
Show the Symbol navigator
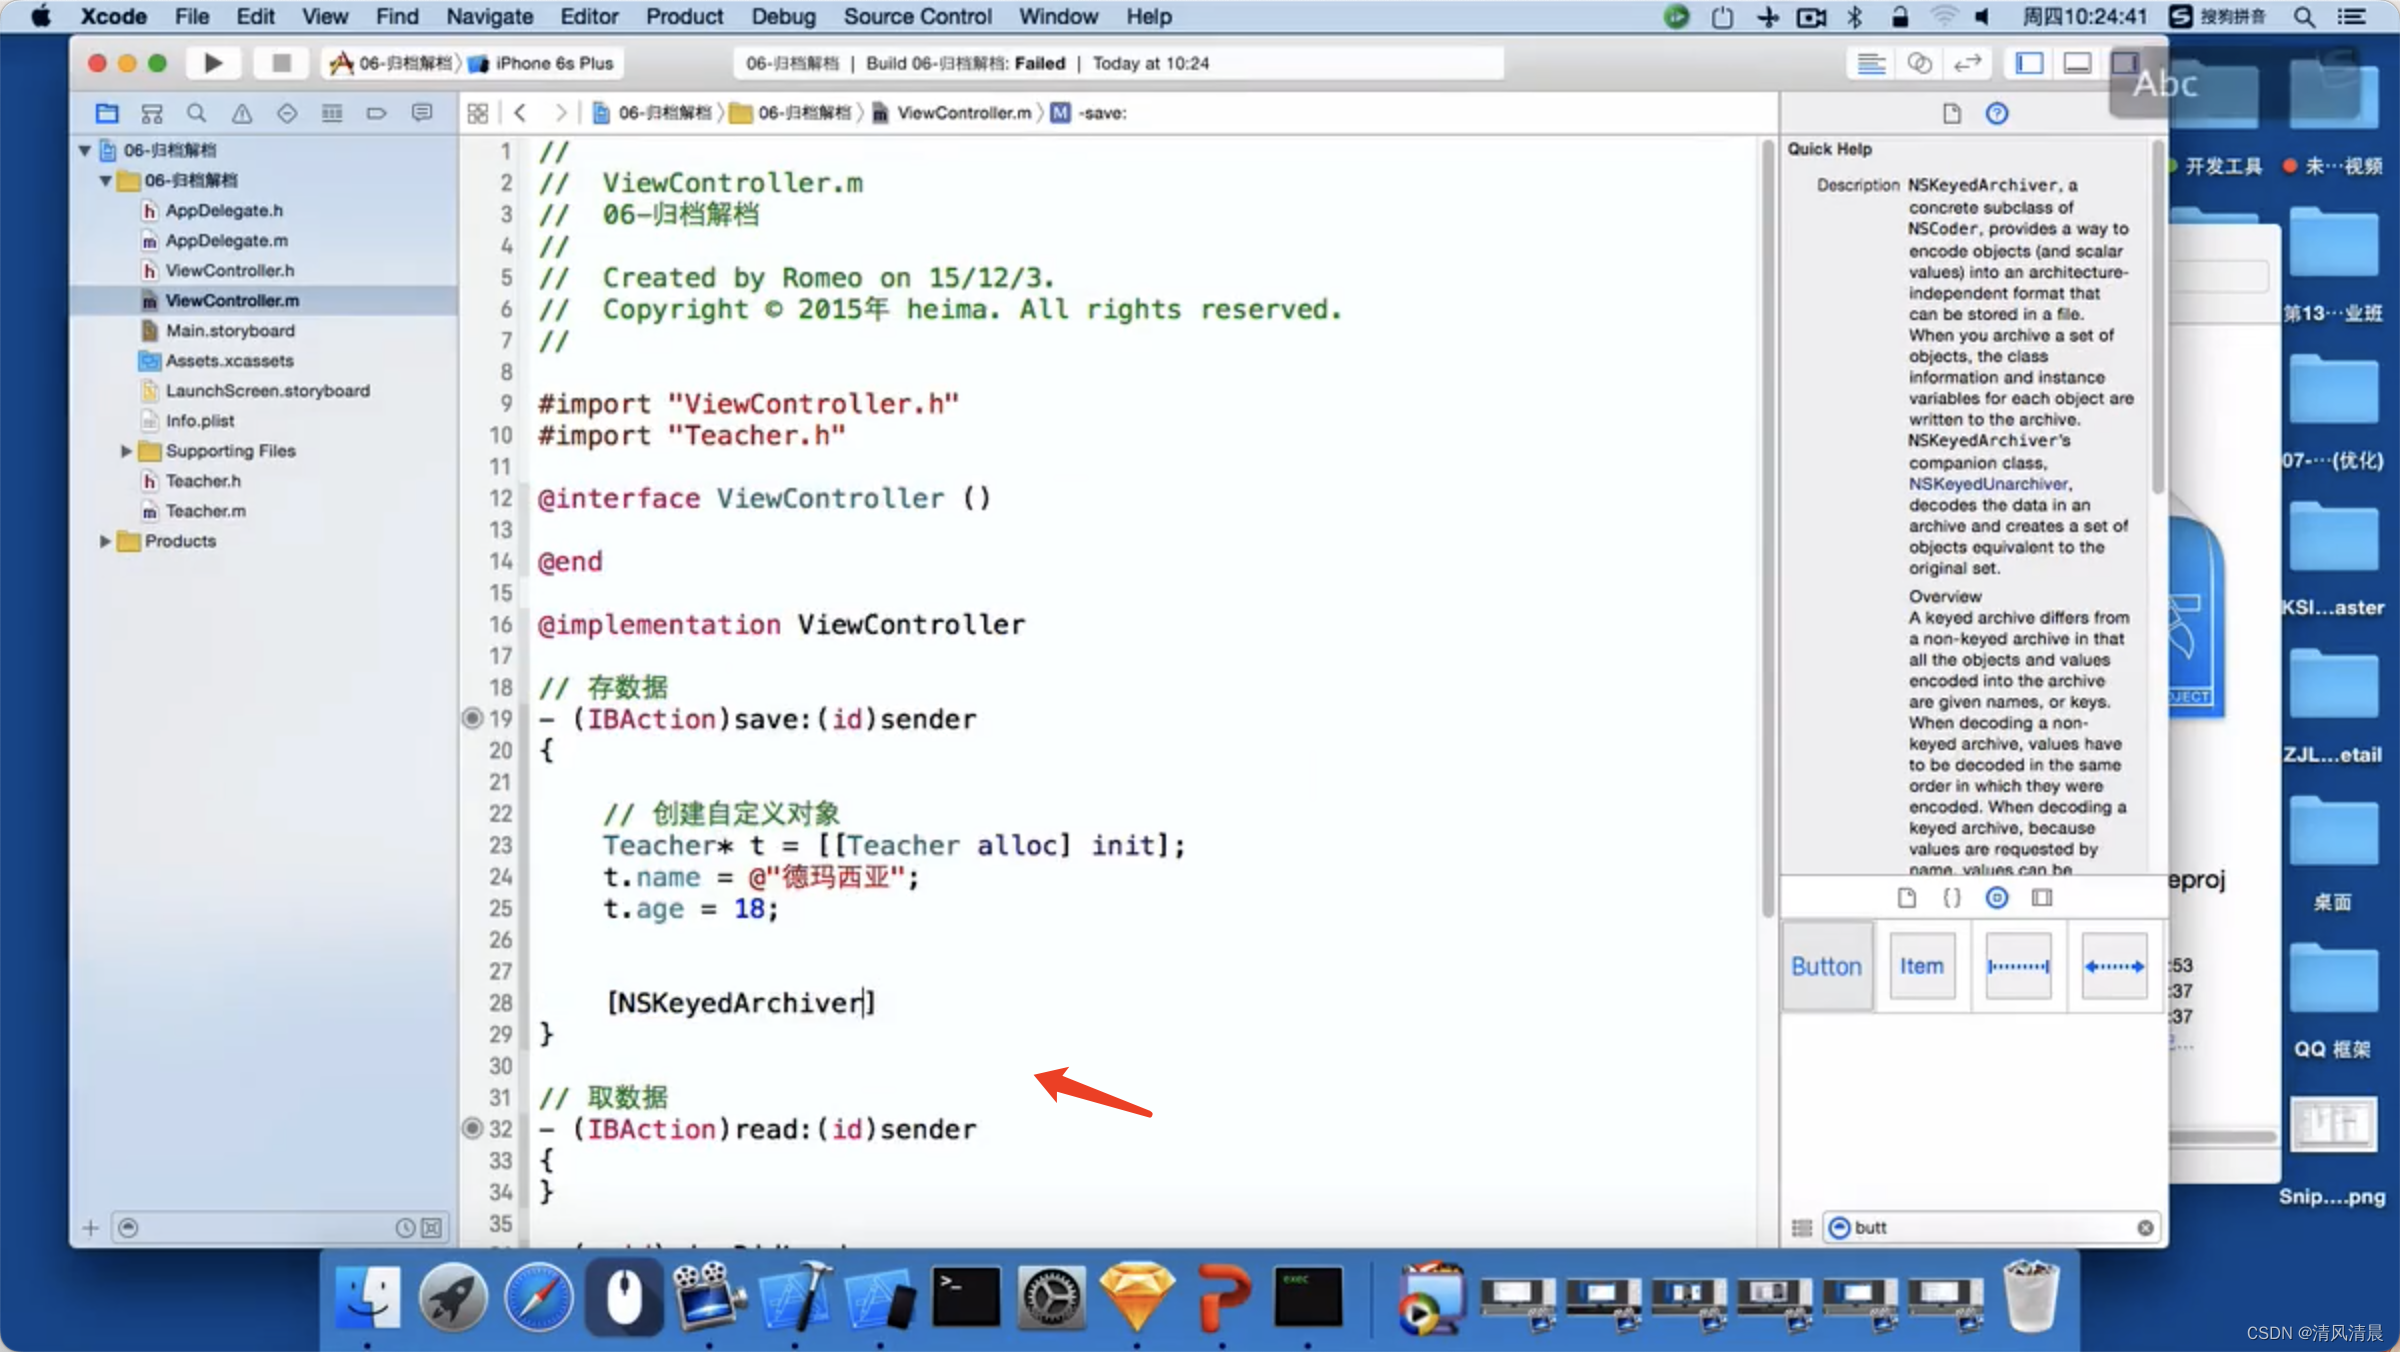(152, 113)
